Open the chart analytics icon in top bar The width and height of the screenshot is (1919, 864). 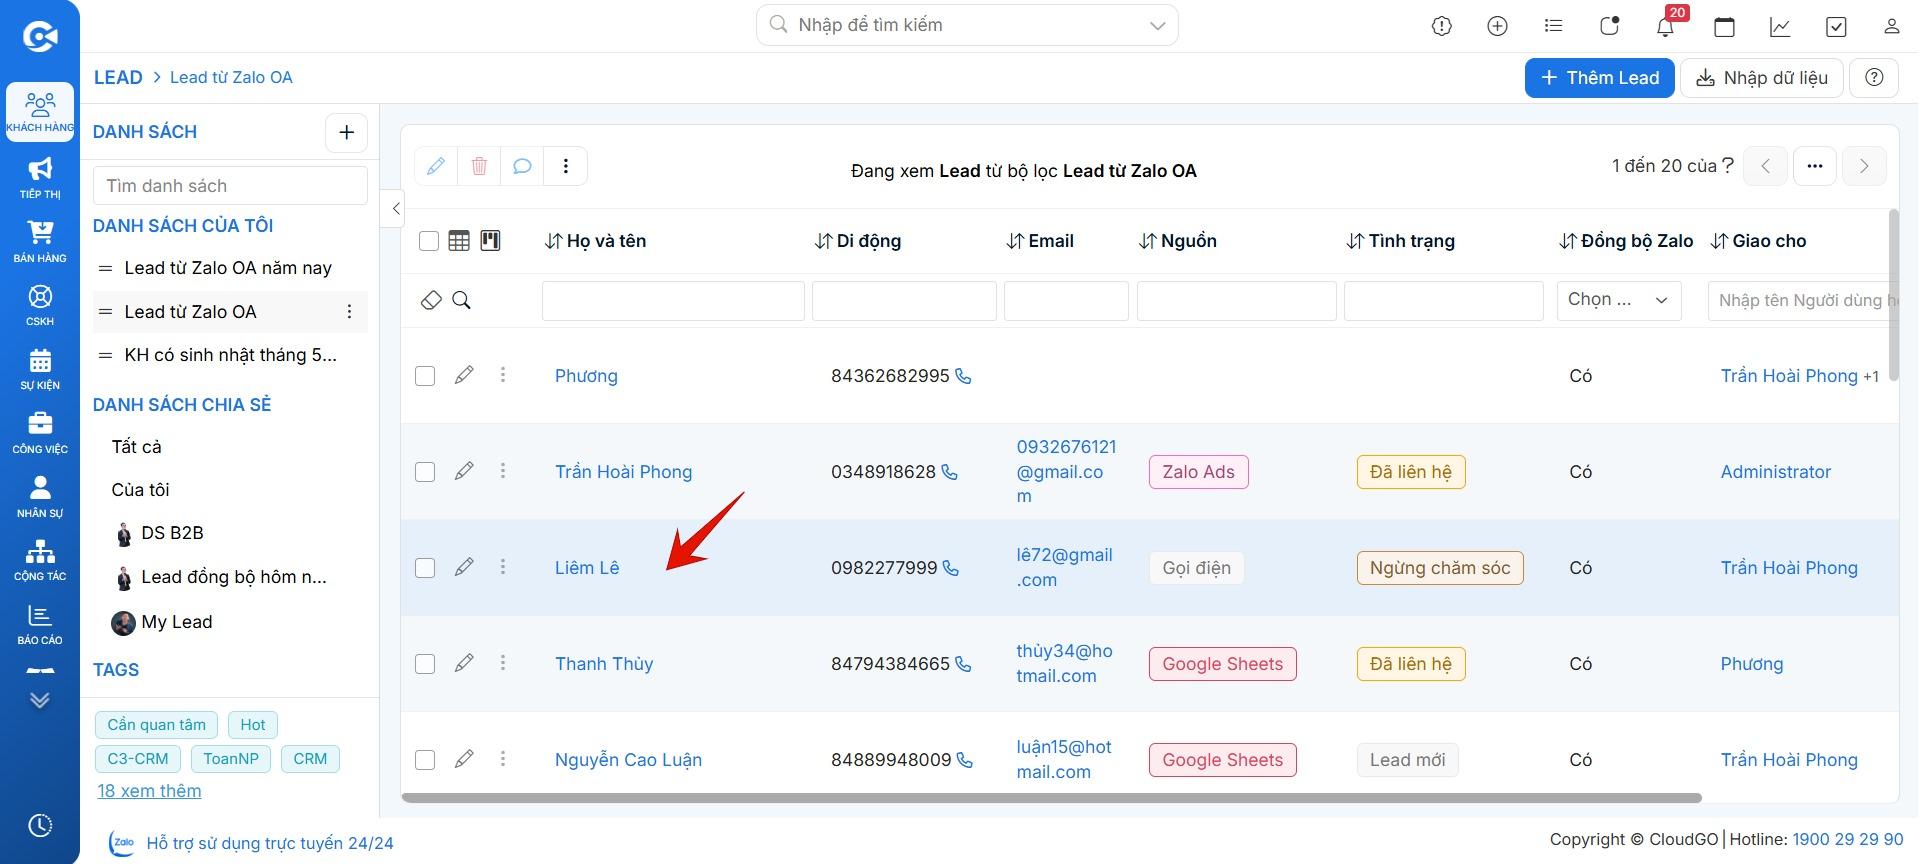pos(1780,26)
